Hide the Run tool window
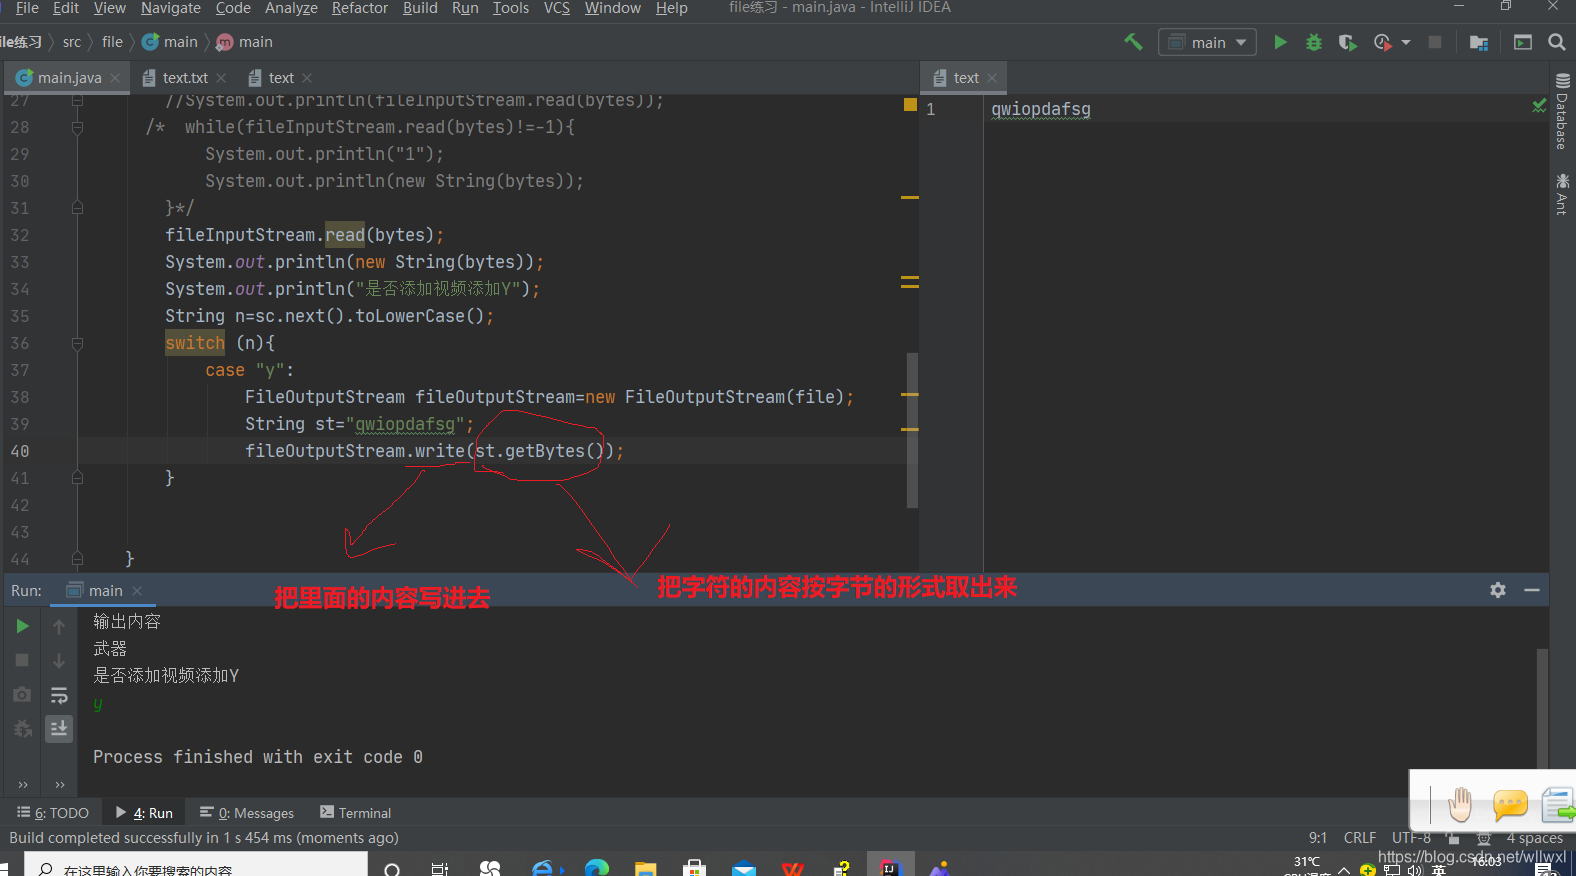Viewport: 1576px width, 876px height. (1531, 590)
